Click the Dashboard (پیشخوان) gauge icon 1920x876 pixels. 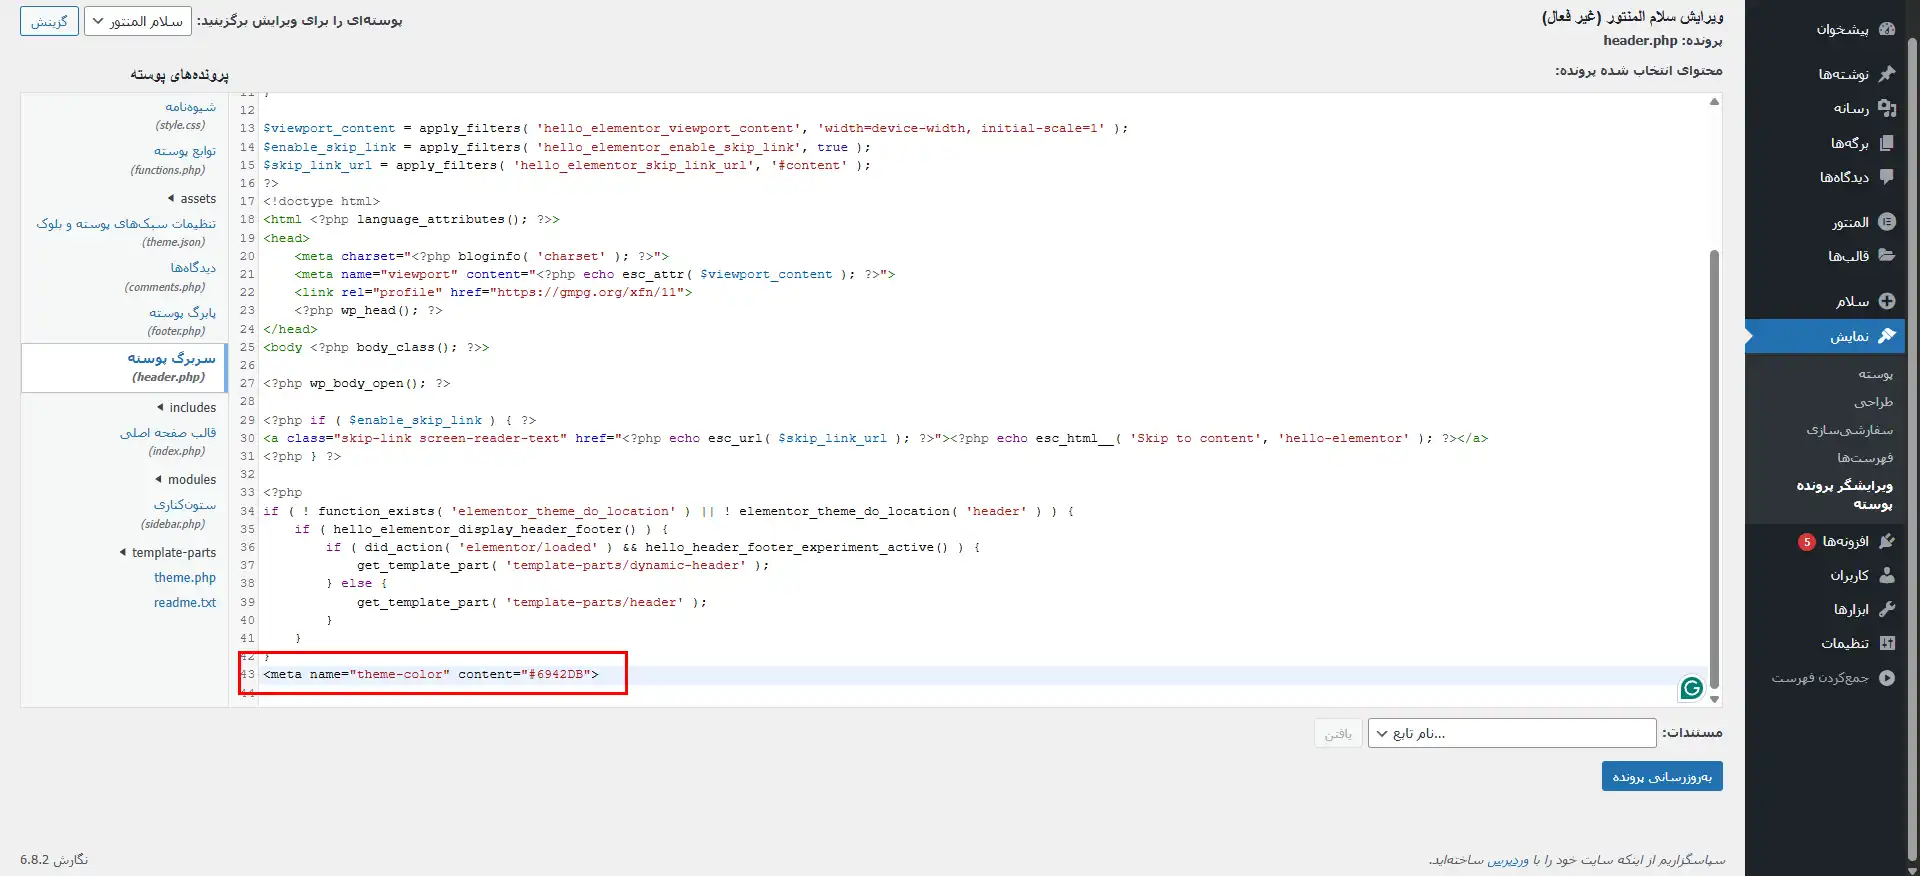coord(1887,29)
